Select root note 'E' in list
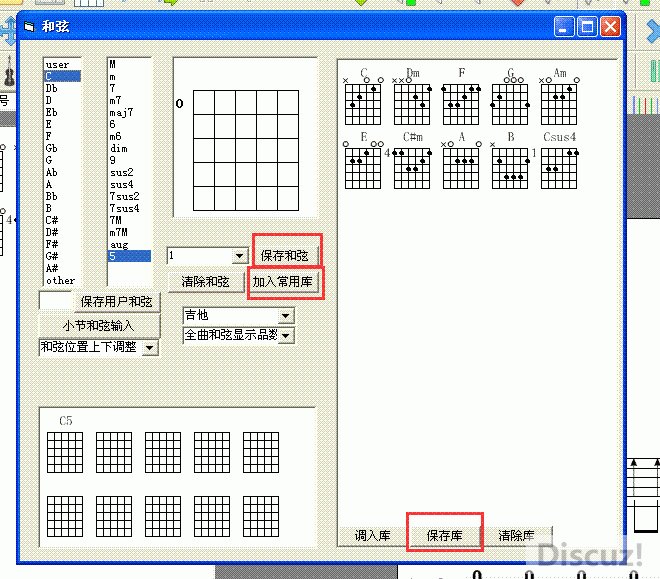 62,124
